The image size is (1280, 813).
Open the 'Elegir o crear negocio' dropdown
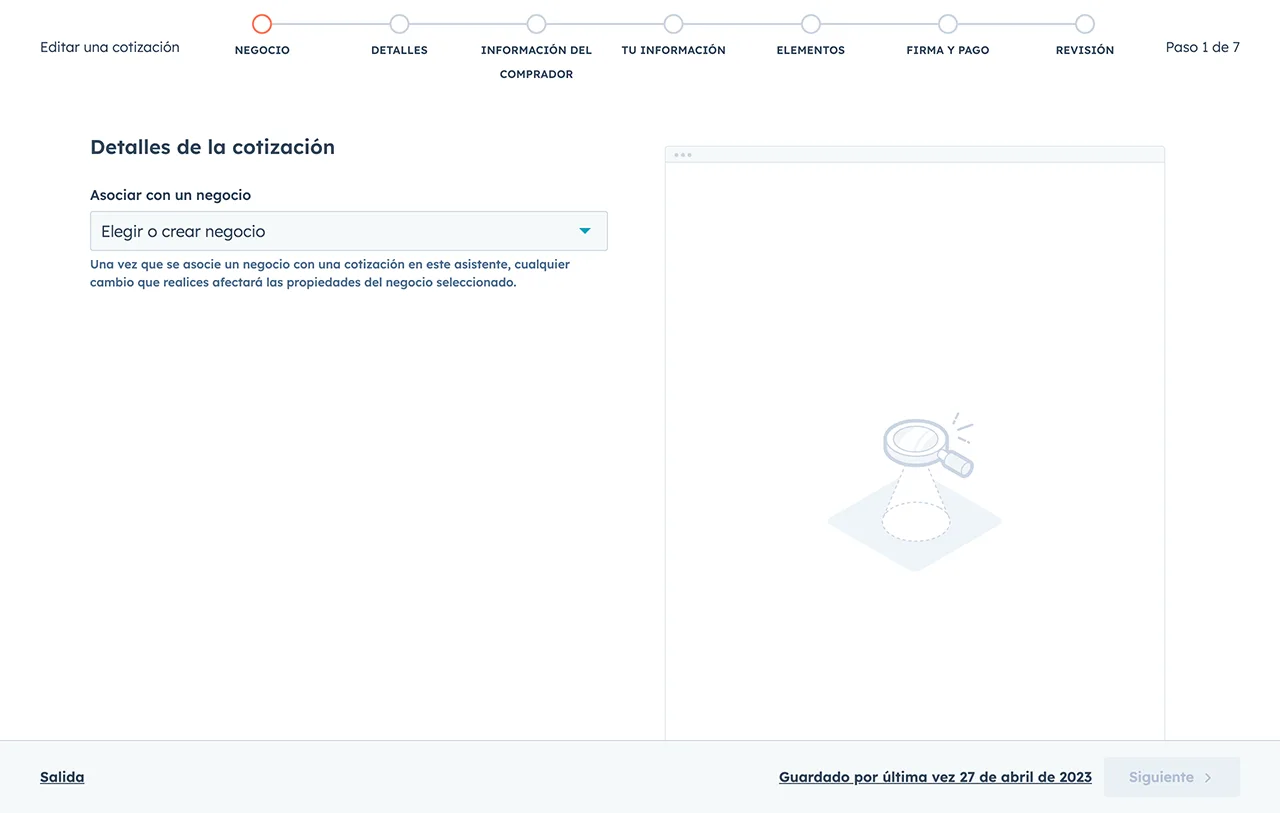click(x=348, y=231)
